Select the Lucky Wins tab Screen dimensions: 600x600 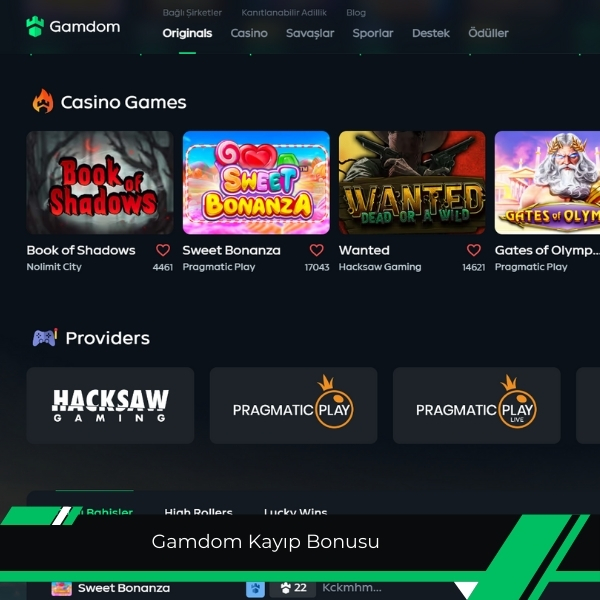point(295,510)
